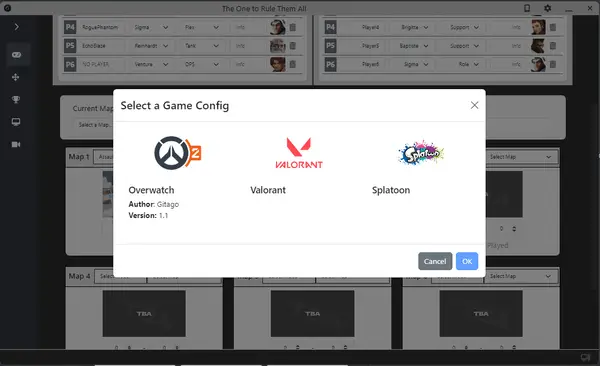The width and height of the screenshot is (600, 366).
Task: Confirm selection with the OK button
Action: 467,261
